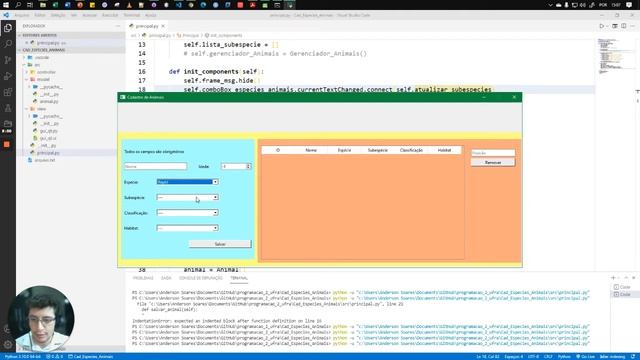
Task: Run Python file with the play icon
Action: pos(602,26)
